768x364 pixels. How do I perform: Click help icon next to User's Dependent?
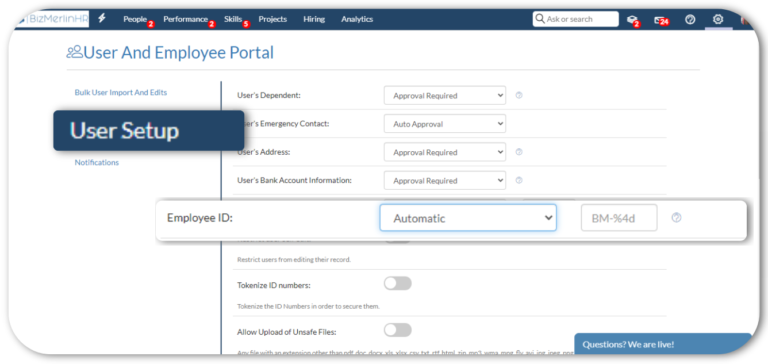519,96
